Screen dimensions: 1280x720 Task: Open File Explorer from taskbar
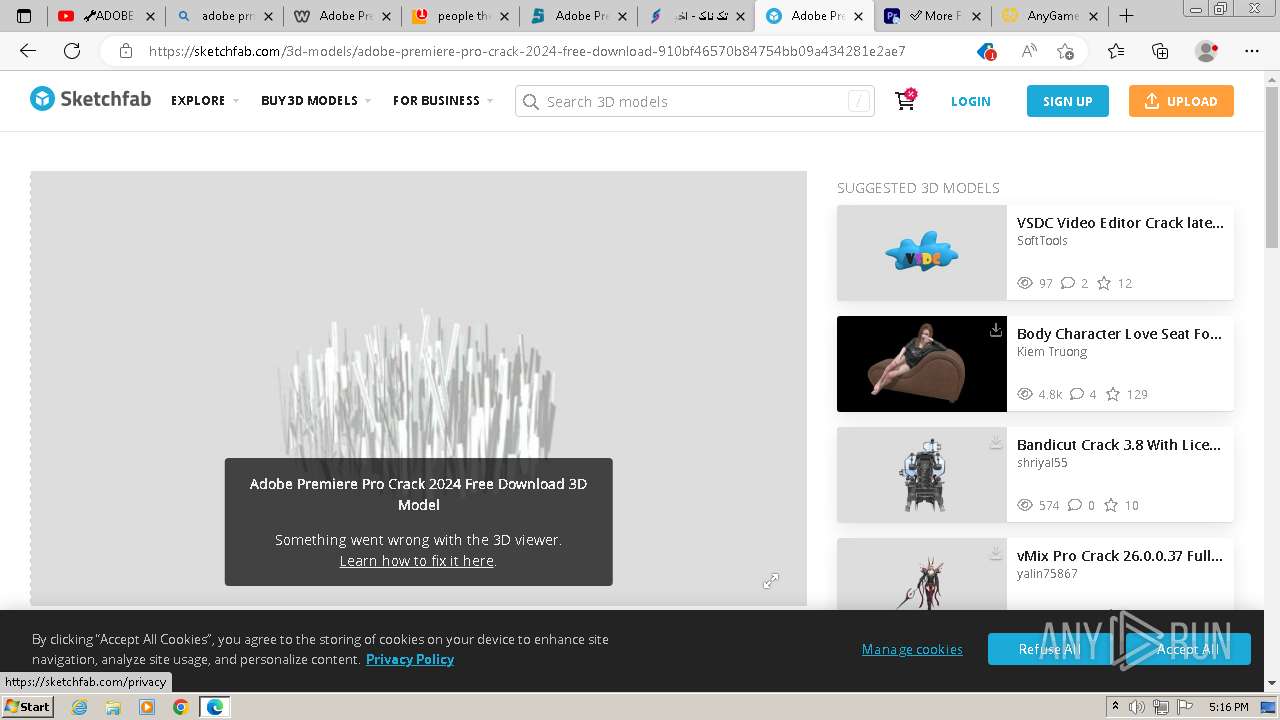point(113,707)
